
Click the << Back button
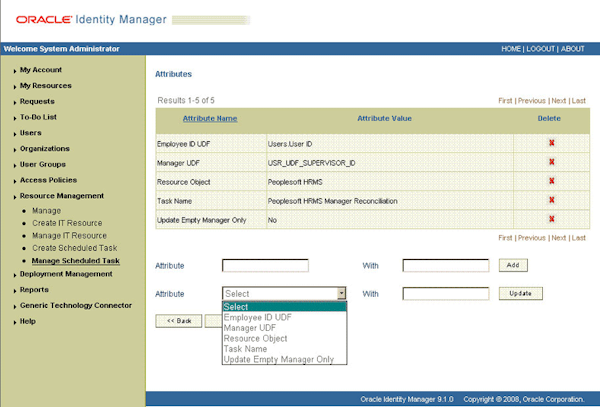(x=179, y=321)
